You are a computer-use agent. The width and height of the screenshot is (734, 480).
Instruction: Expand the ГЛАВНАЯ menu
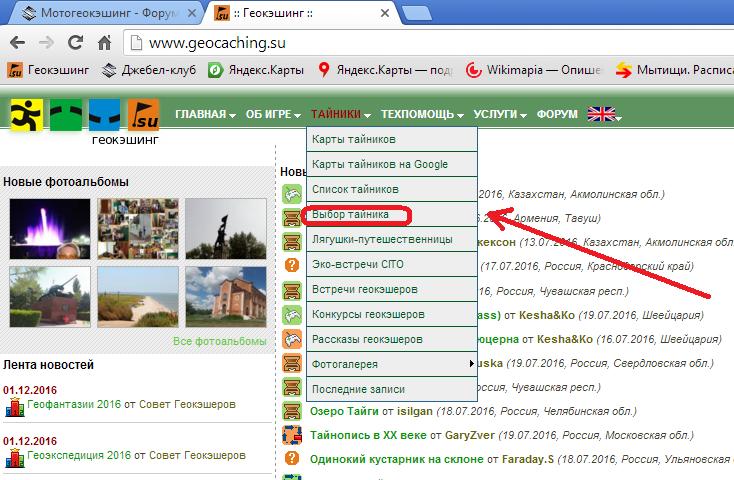[205, 114]
